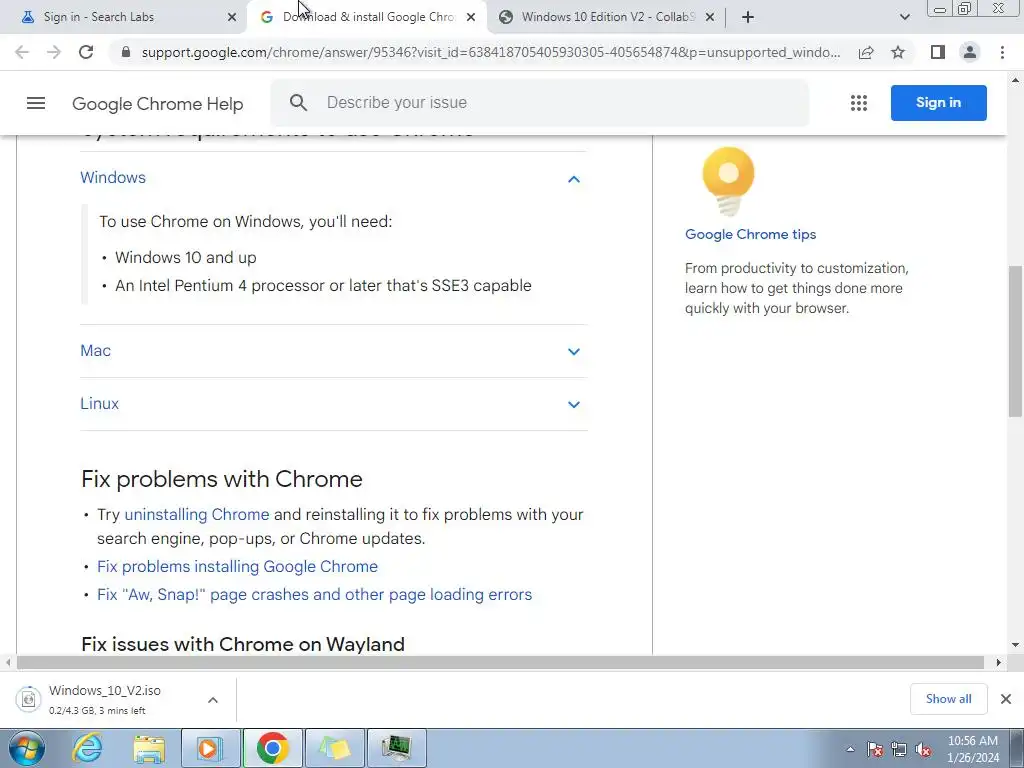The width and height of the screenshot is (1024, 768).
Task: Close the Windows 10 Edition V2 tab
Action: pos(710,17)
